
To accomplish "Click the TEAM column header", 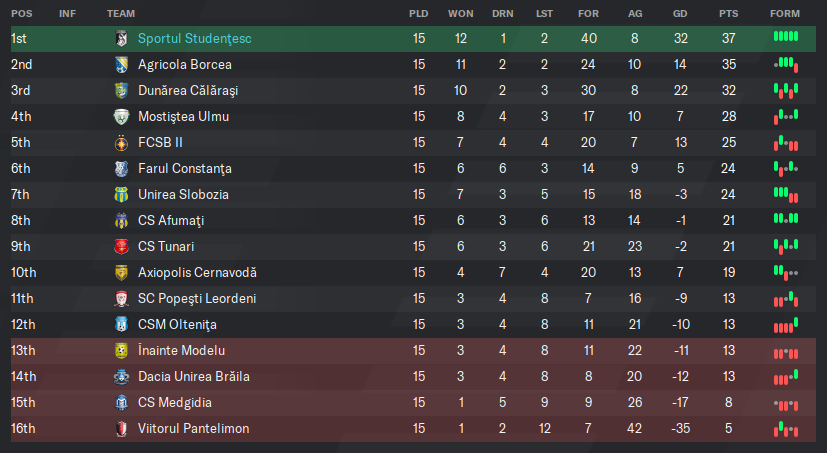I will (121, 14).
